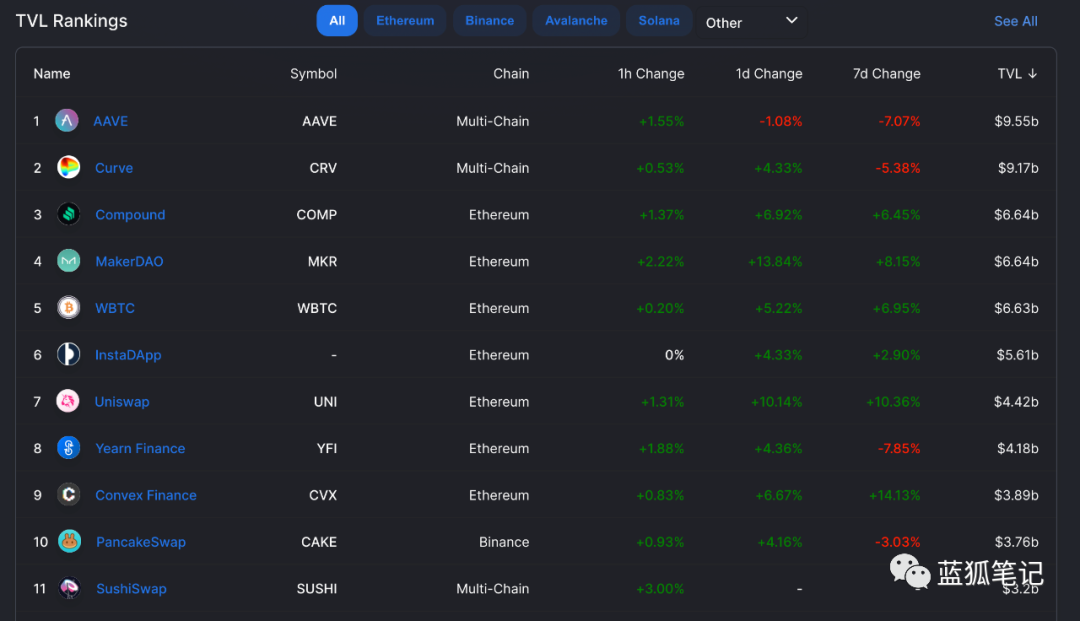Click AAVE's -7.07% 7d change
The height and width of the screenshot is (621, 1080).
click(x=899, y=121)
